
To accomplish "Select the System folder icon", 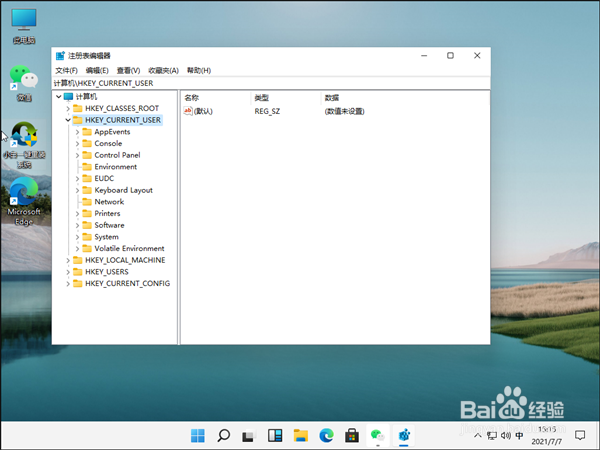I will pos(87,237).
